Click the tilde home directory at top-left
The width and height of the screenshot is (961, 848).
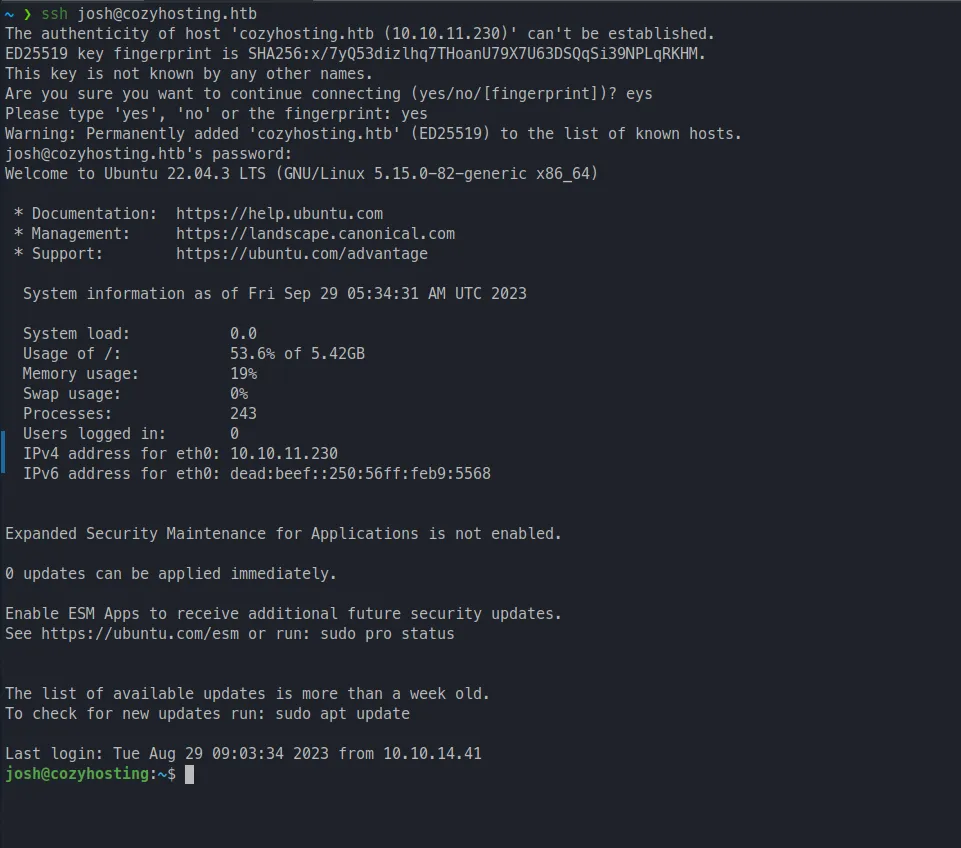9,14
